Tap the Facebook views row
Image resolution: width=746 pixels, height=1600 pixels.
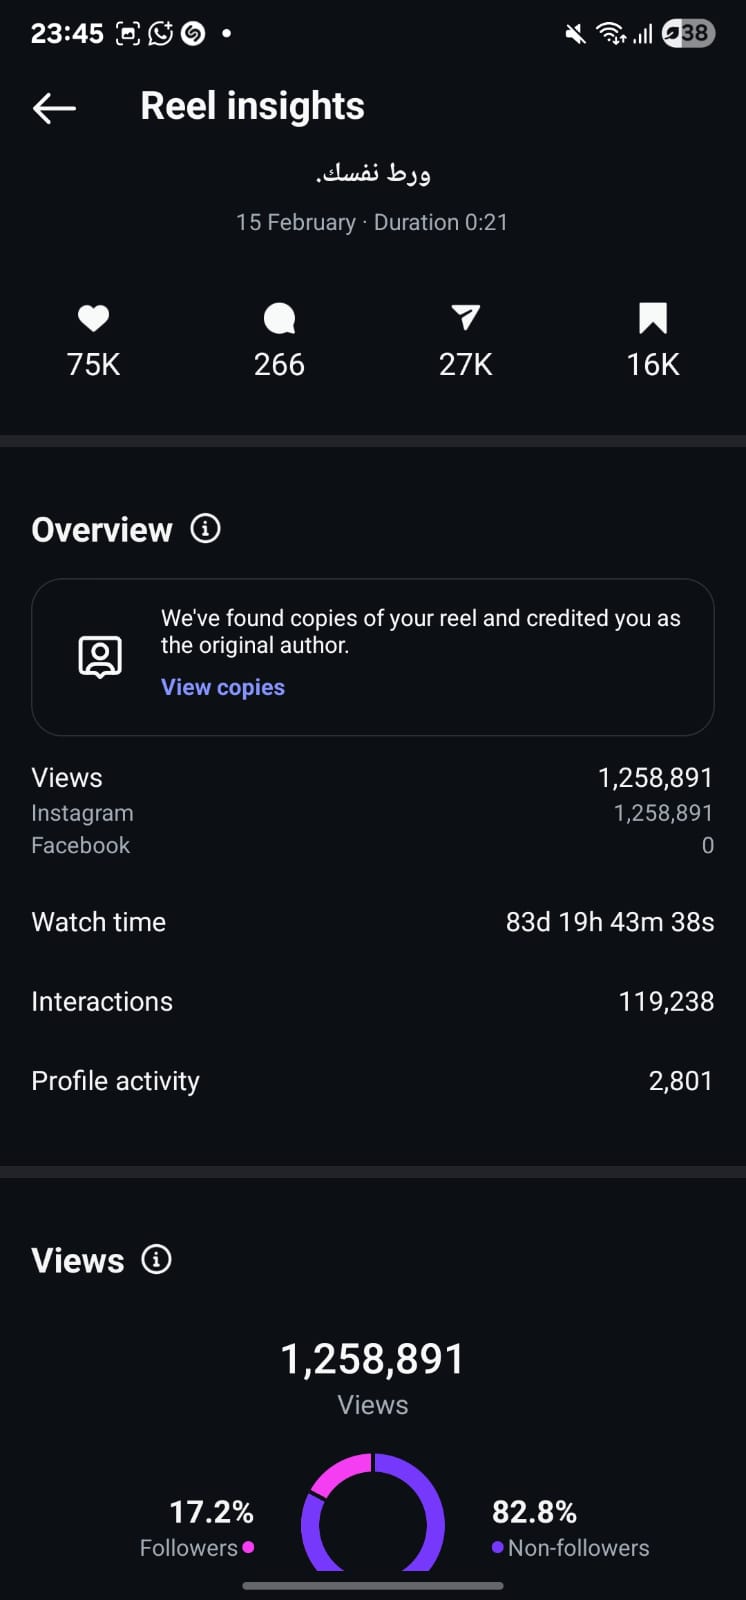pos(373,845)
